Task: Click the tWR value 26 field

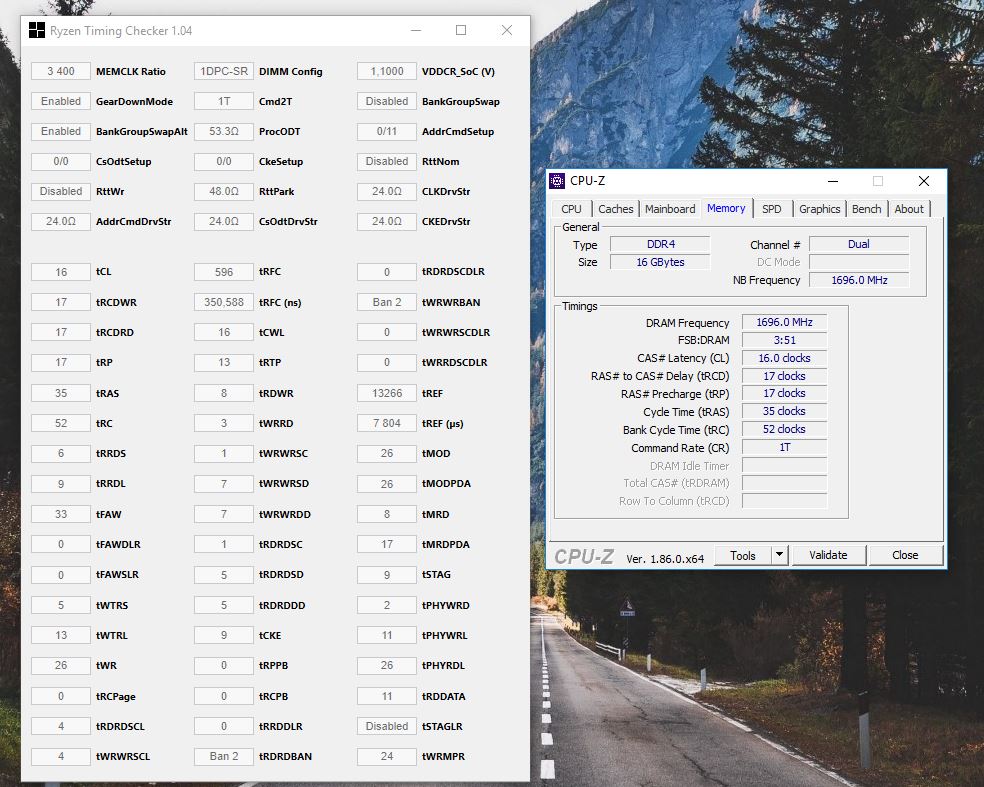Action: pos(61,665)
